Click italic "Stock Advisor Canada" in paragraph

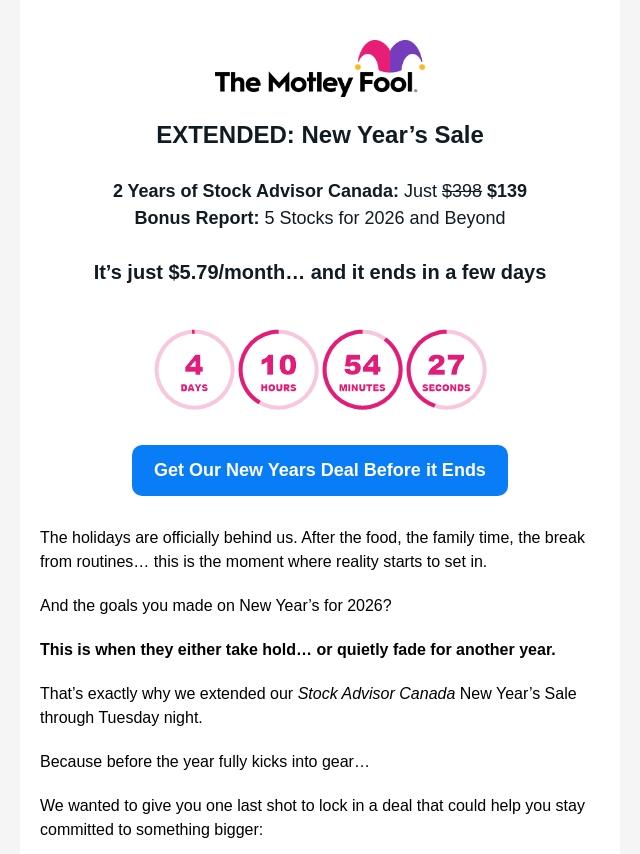376,693
